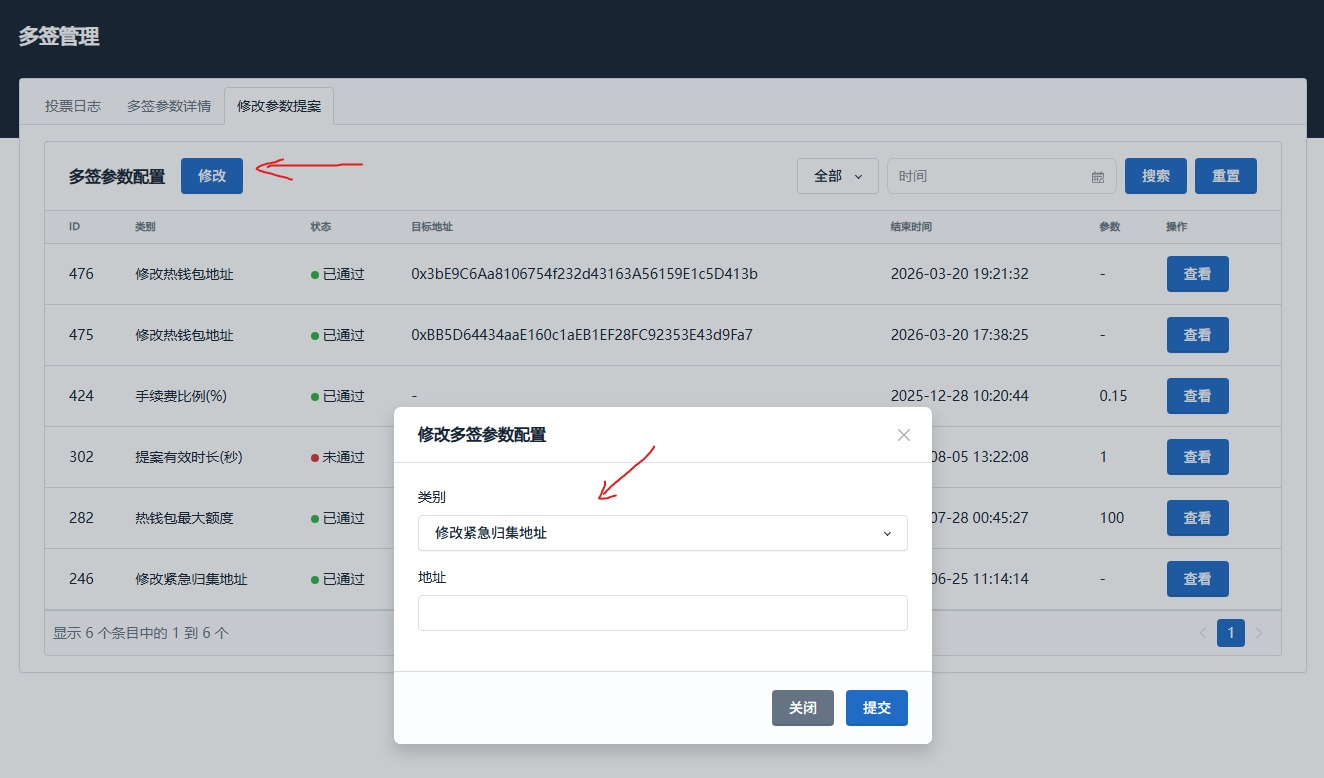Click the blue 修改 button
This screenshot has width=1324, height=778.
212,176
